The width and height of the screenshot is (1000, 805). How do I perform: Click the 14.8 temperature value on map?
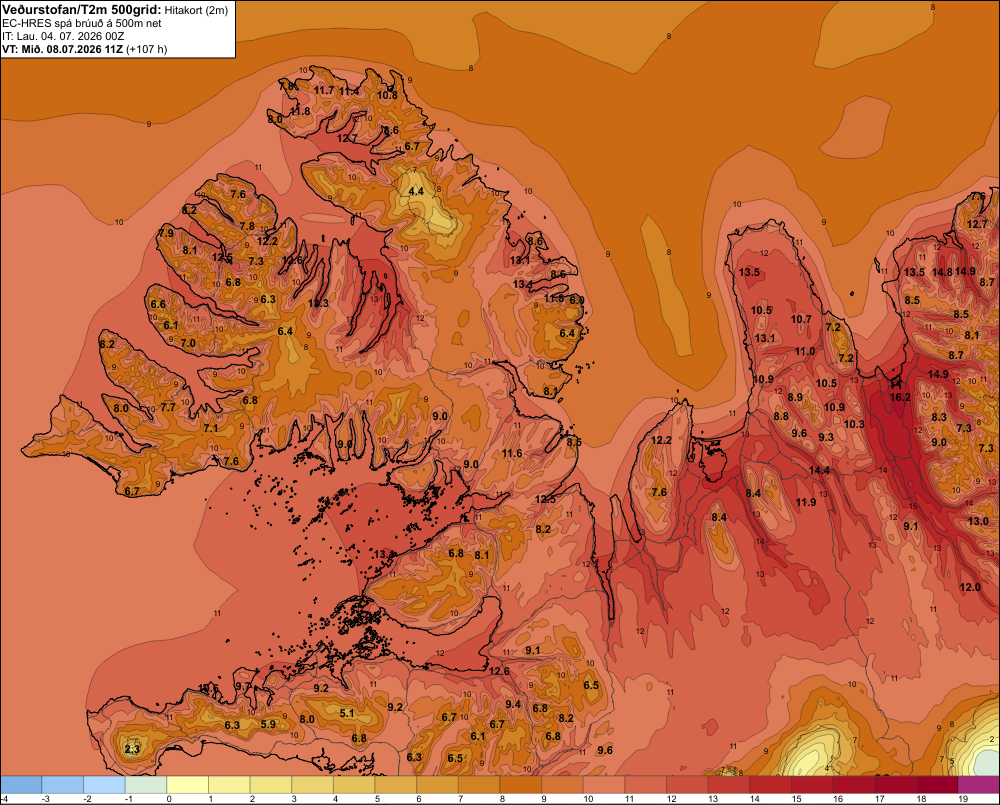(942, 272)
